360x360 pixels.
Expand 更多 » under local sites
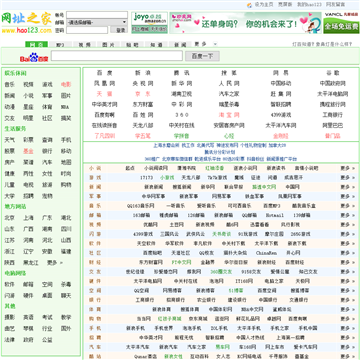pyautogui.click(x=55, y=263)
